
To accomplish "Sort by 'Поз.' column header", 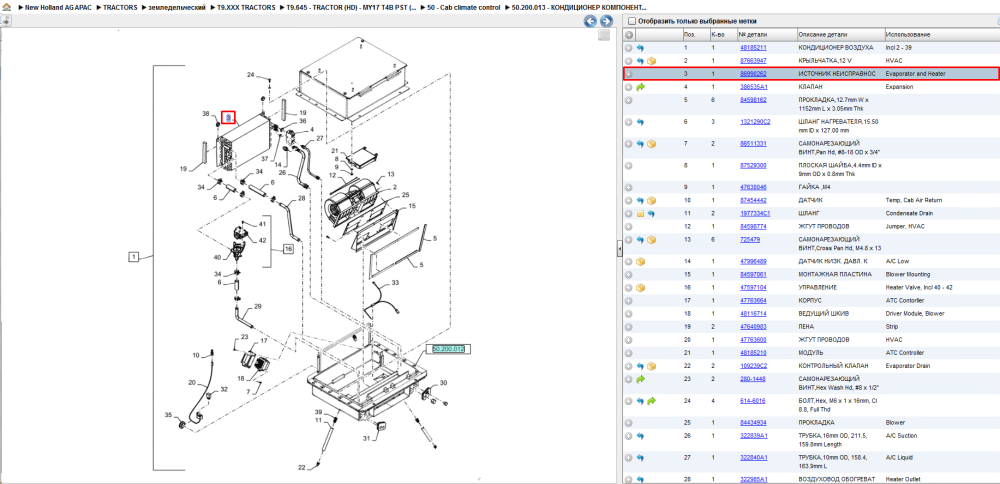I will tap(695, 34).
